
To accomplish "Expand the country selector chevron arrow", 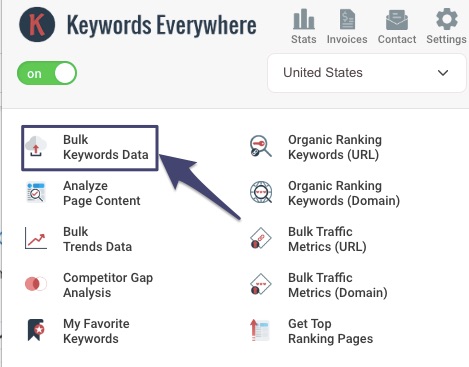I will pos(443,73).
